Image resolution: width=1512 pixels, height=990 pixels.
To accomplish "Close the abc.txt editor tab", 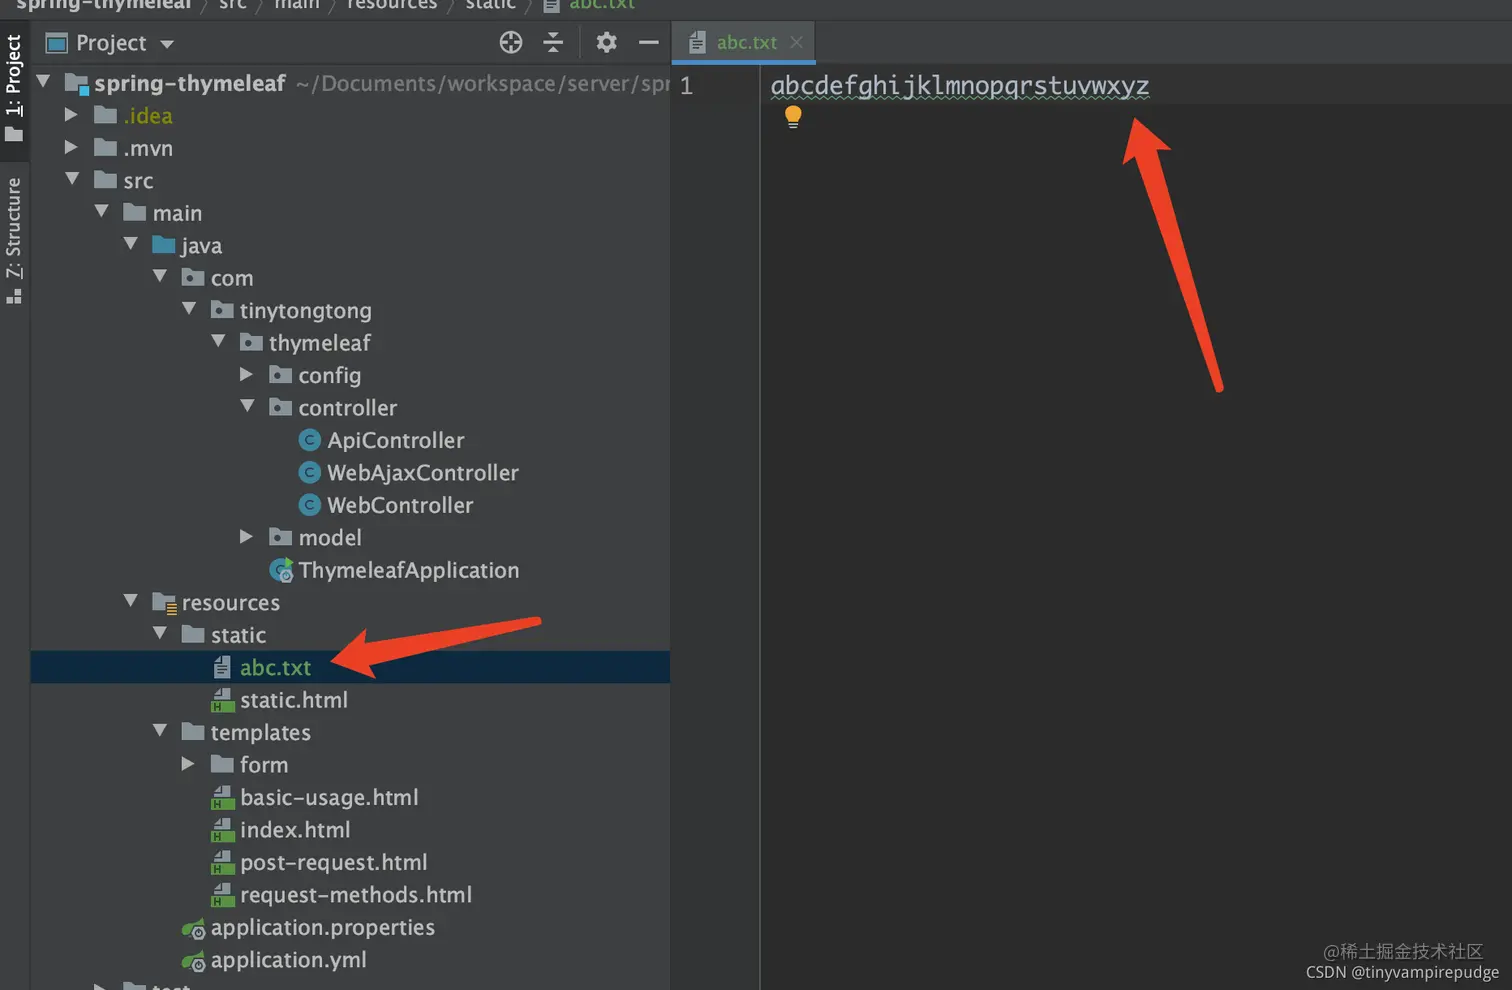I will tap(796, 42).
